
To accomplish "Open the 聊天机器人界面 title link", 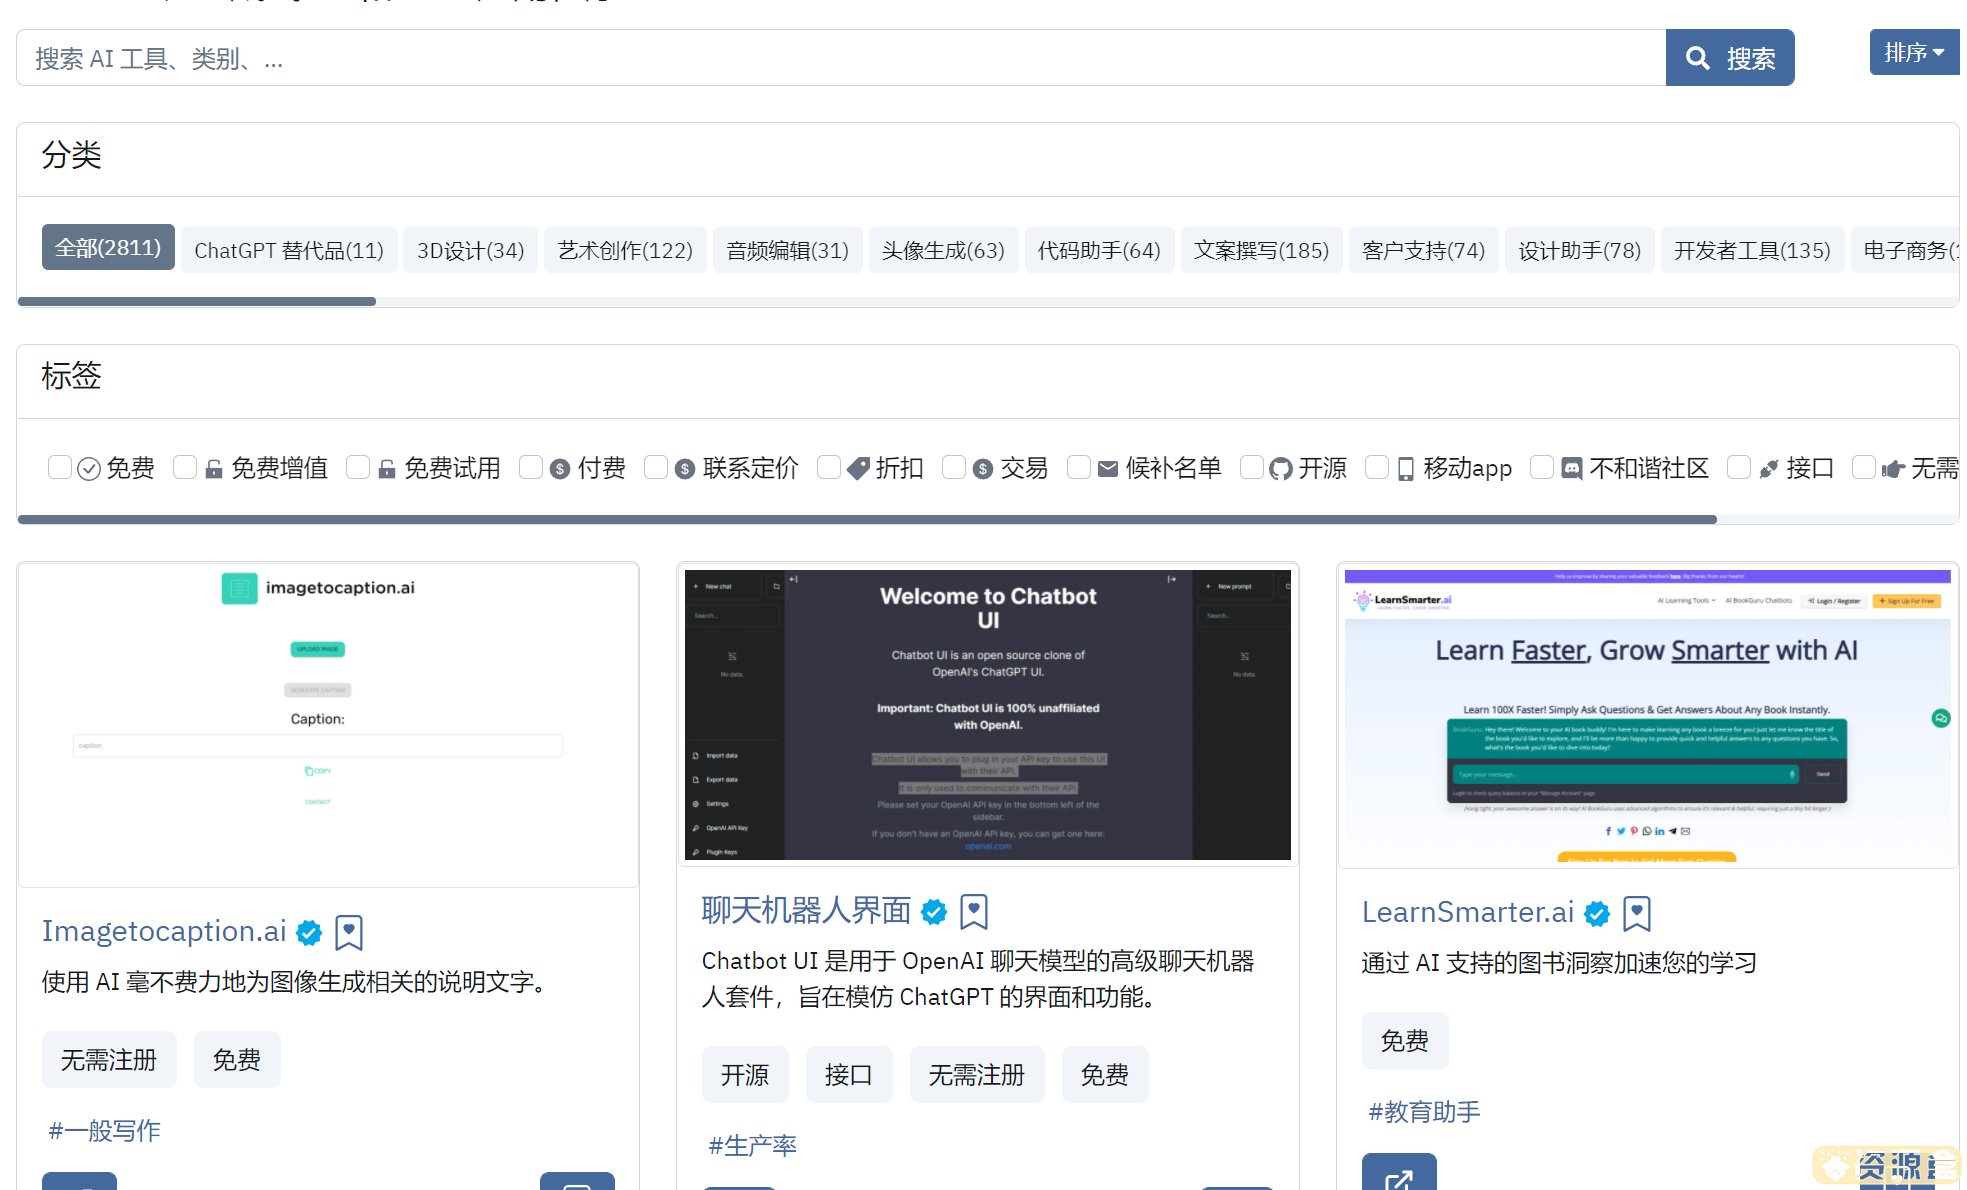I will click(806, 910).
